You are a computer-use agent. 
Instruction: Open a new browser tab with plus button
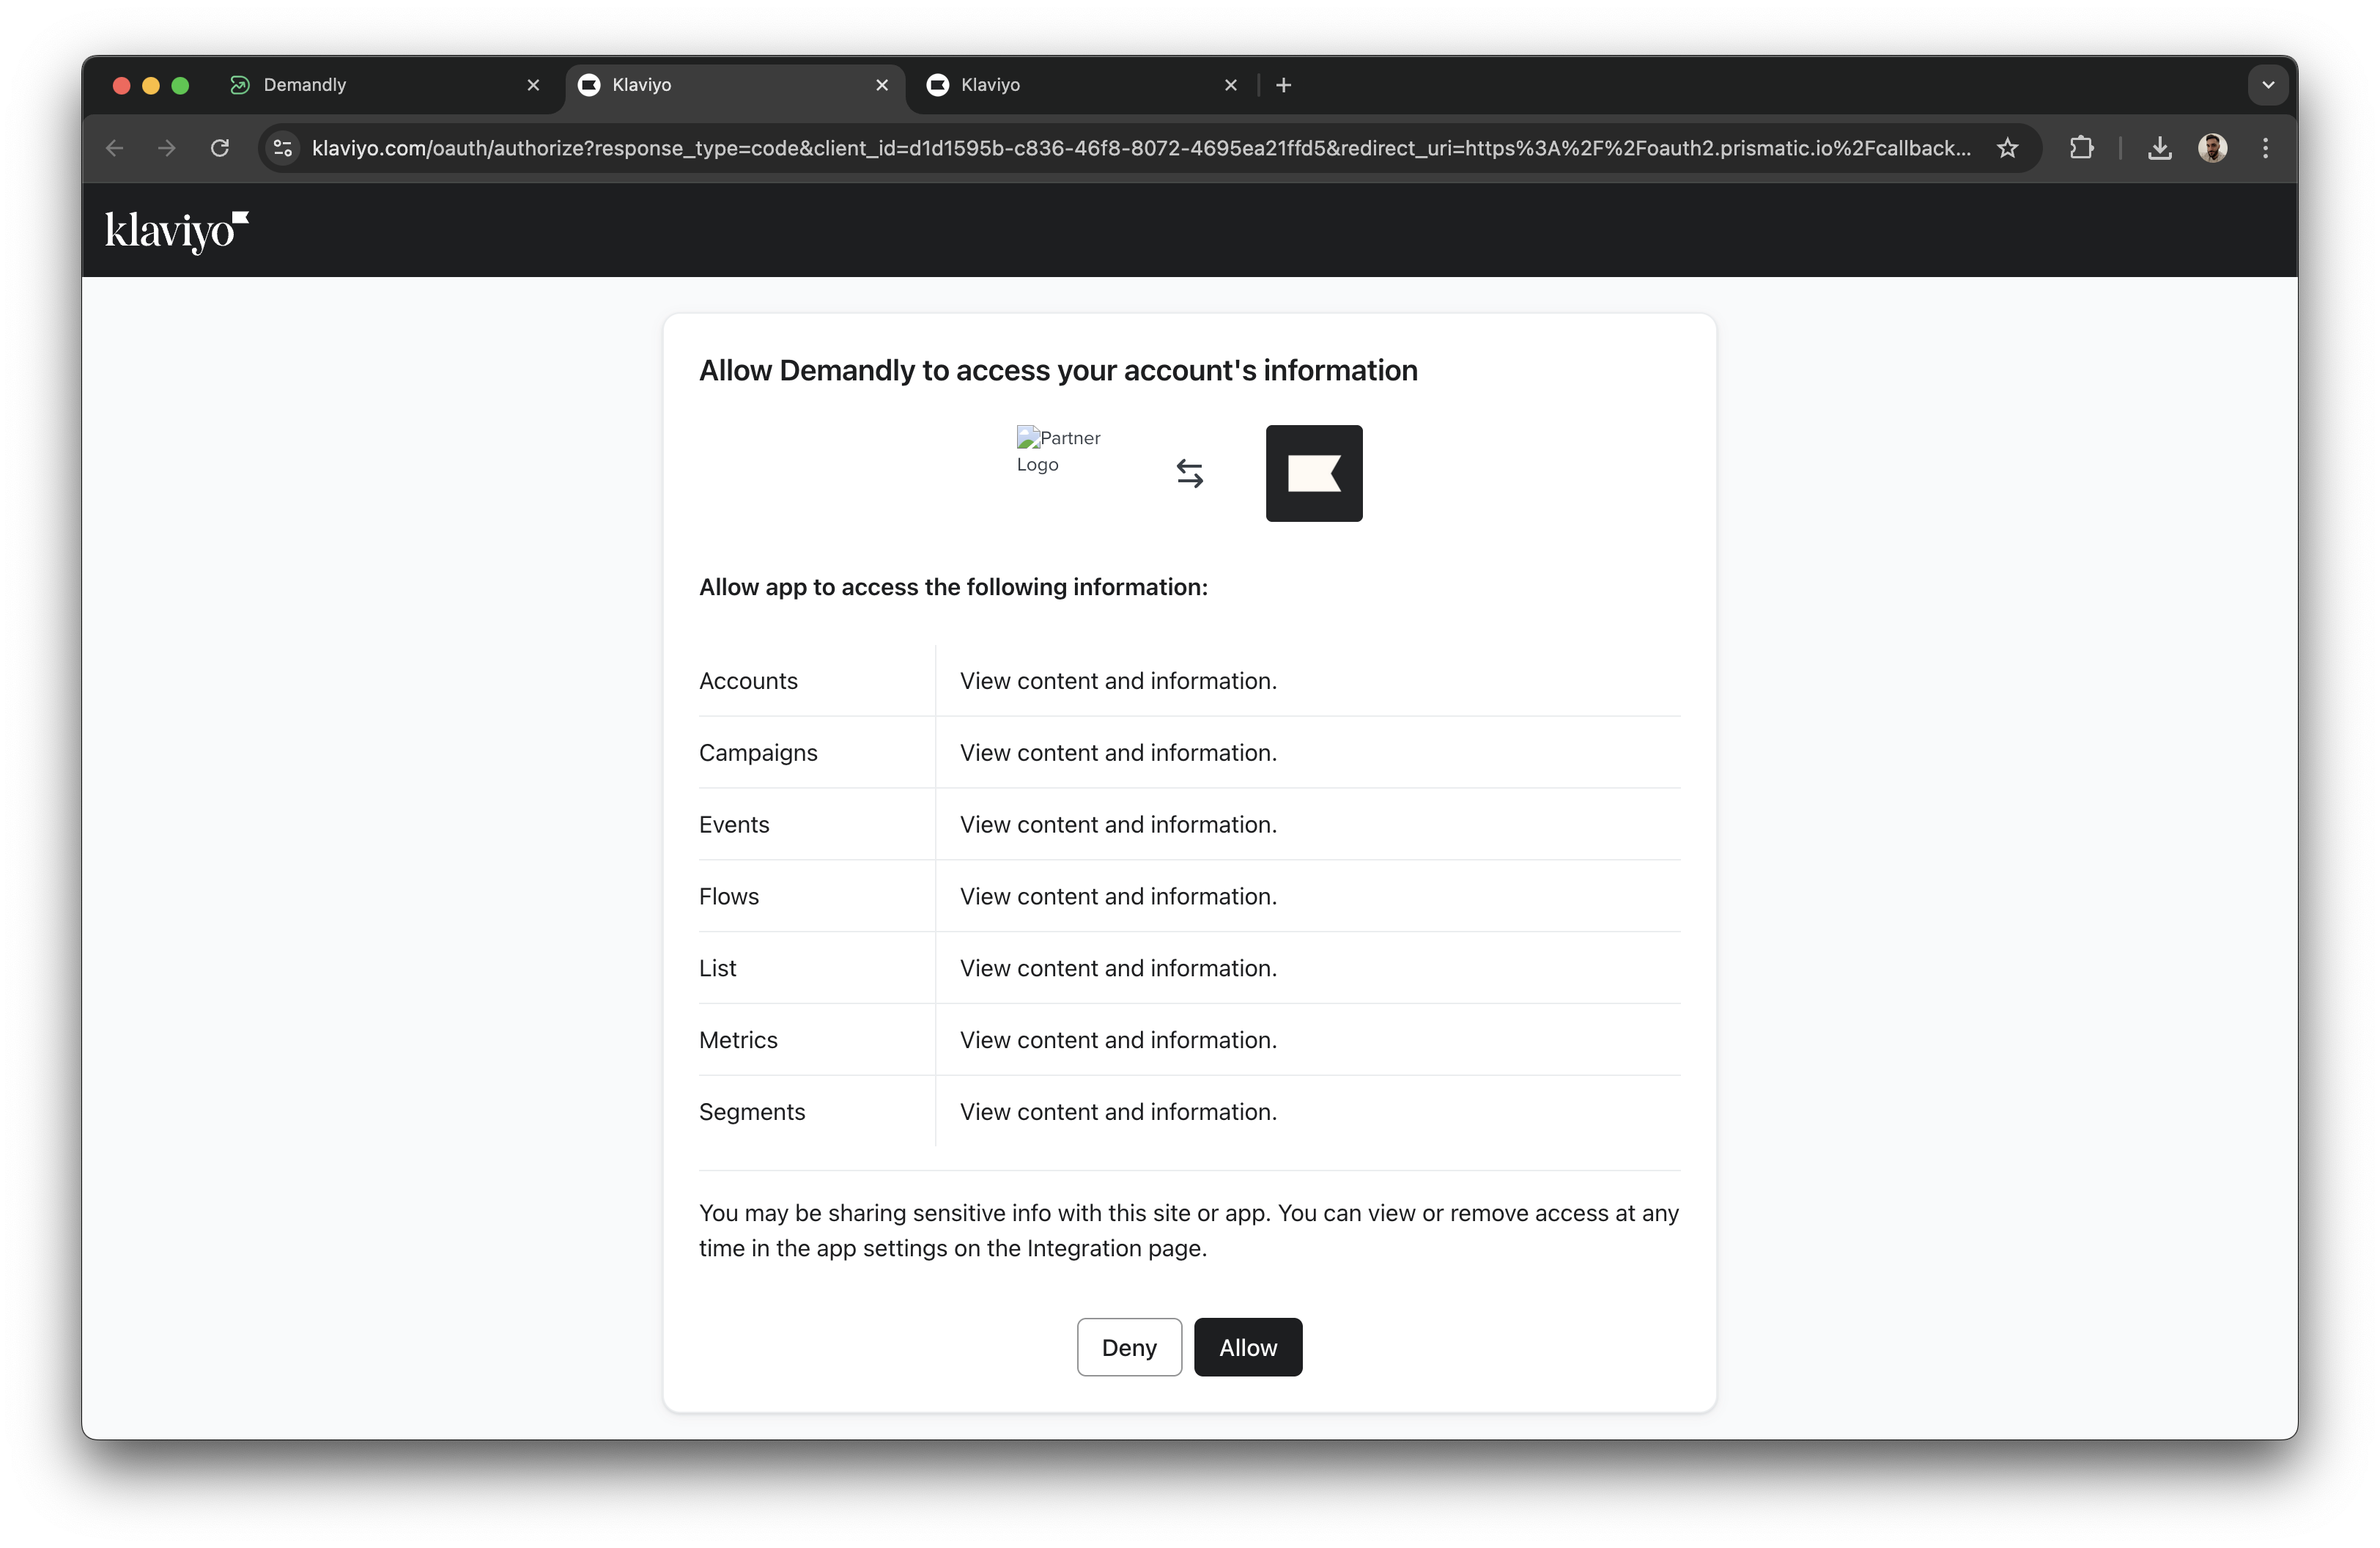[x=1283, y=85]
